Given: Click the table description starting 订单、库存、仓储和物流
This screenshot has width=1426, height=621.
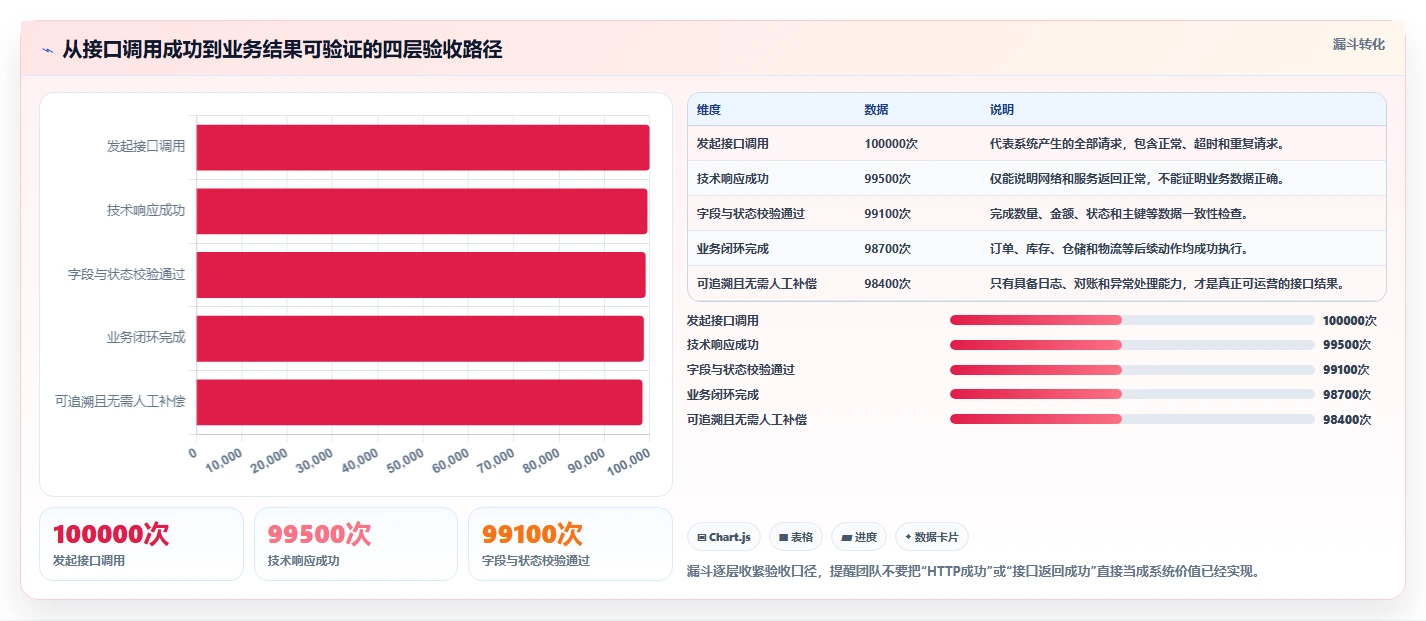Looking at the screenshot, I should click(1119, 248).
